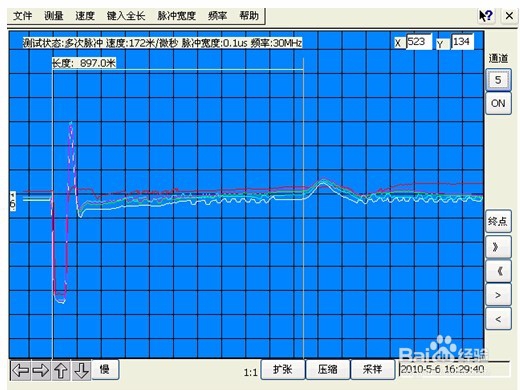Click the 采样 sampling button
This screenshot has width=520, height=390.
tap(373, 369)
